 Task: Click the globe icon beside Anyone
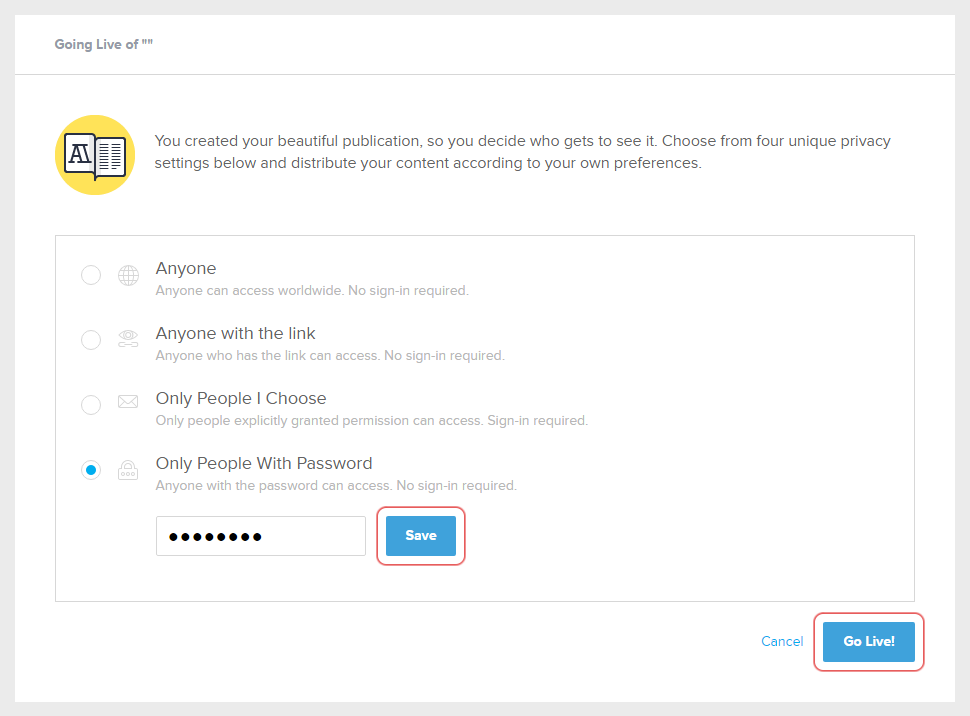pos(128,276)
